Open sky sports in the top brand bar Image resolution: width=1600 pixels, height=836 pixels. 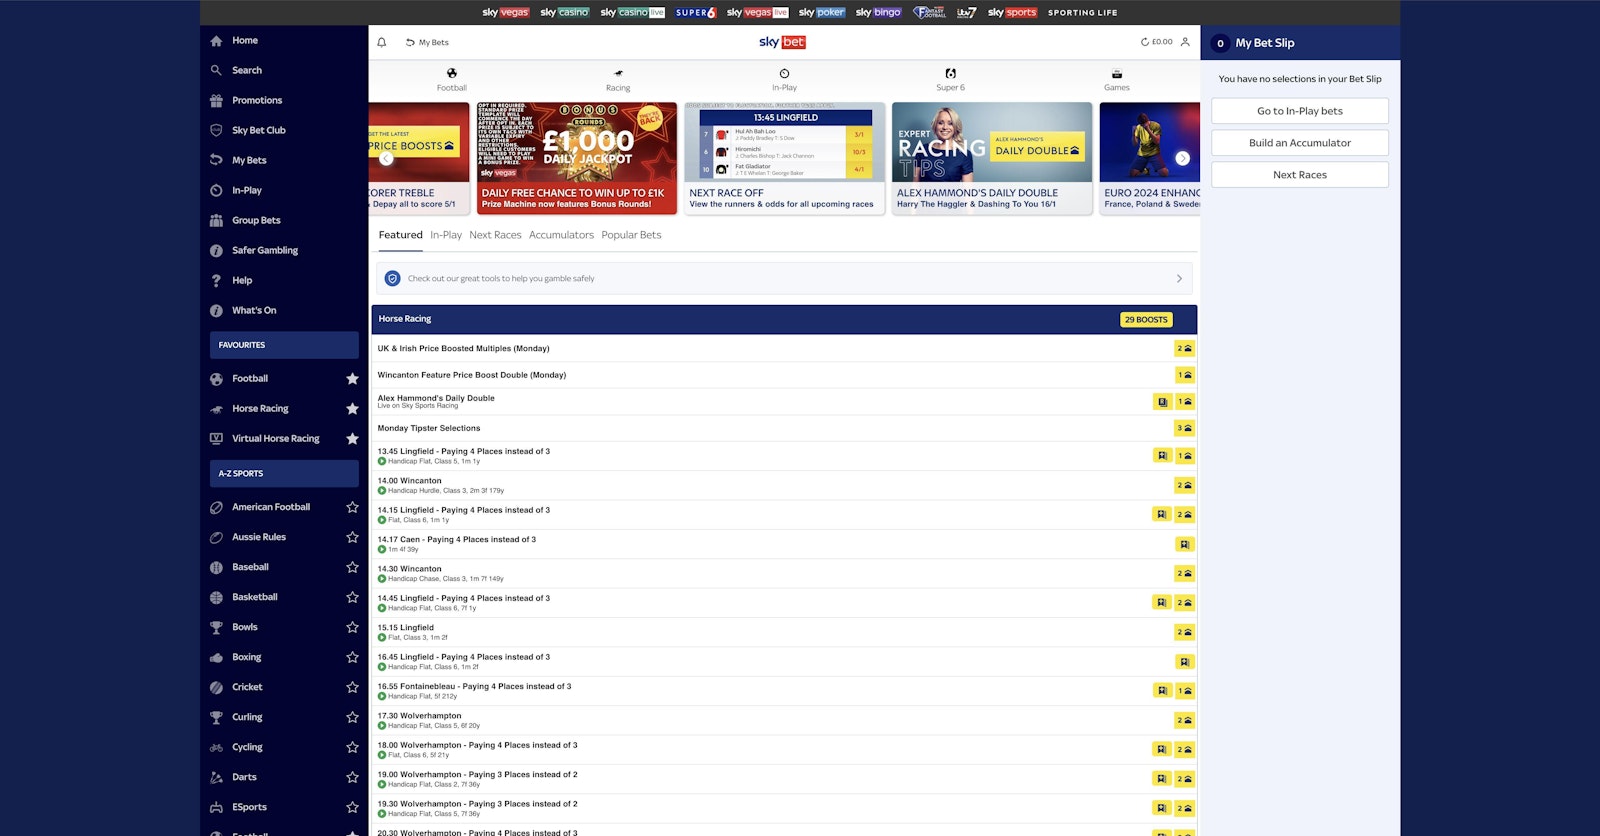[1012, 13]
